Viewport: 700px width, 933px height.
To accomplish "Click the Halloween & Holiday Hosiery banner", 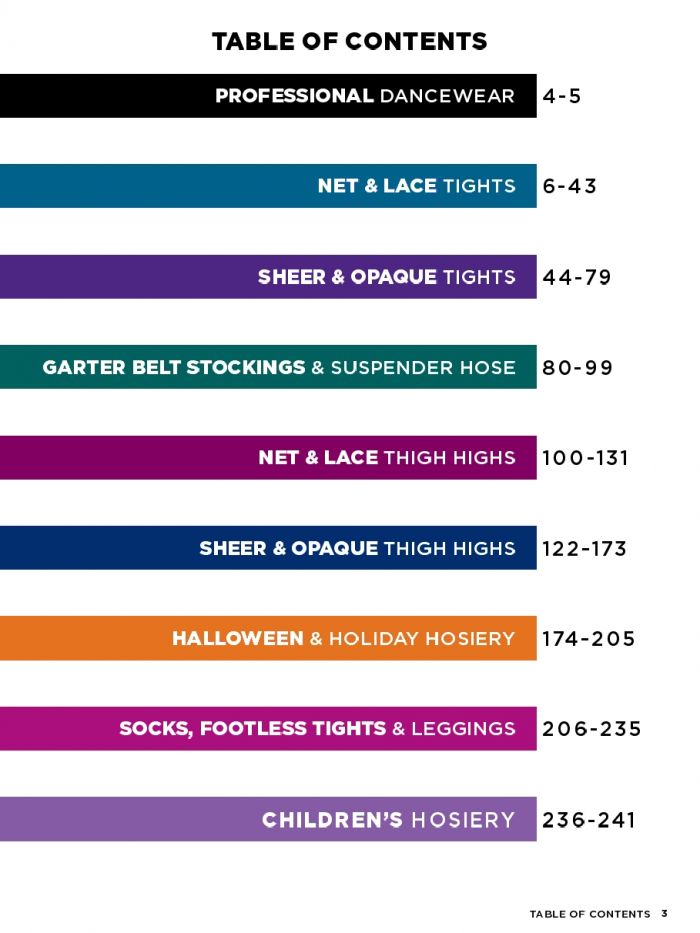I will [x=343, y=638].
